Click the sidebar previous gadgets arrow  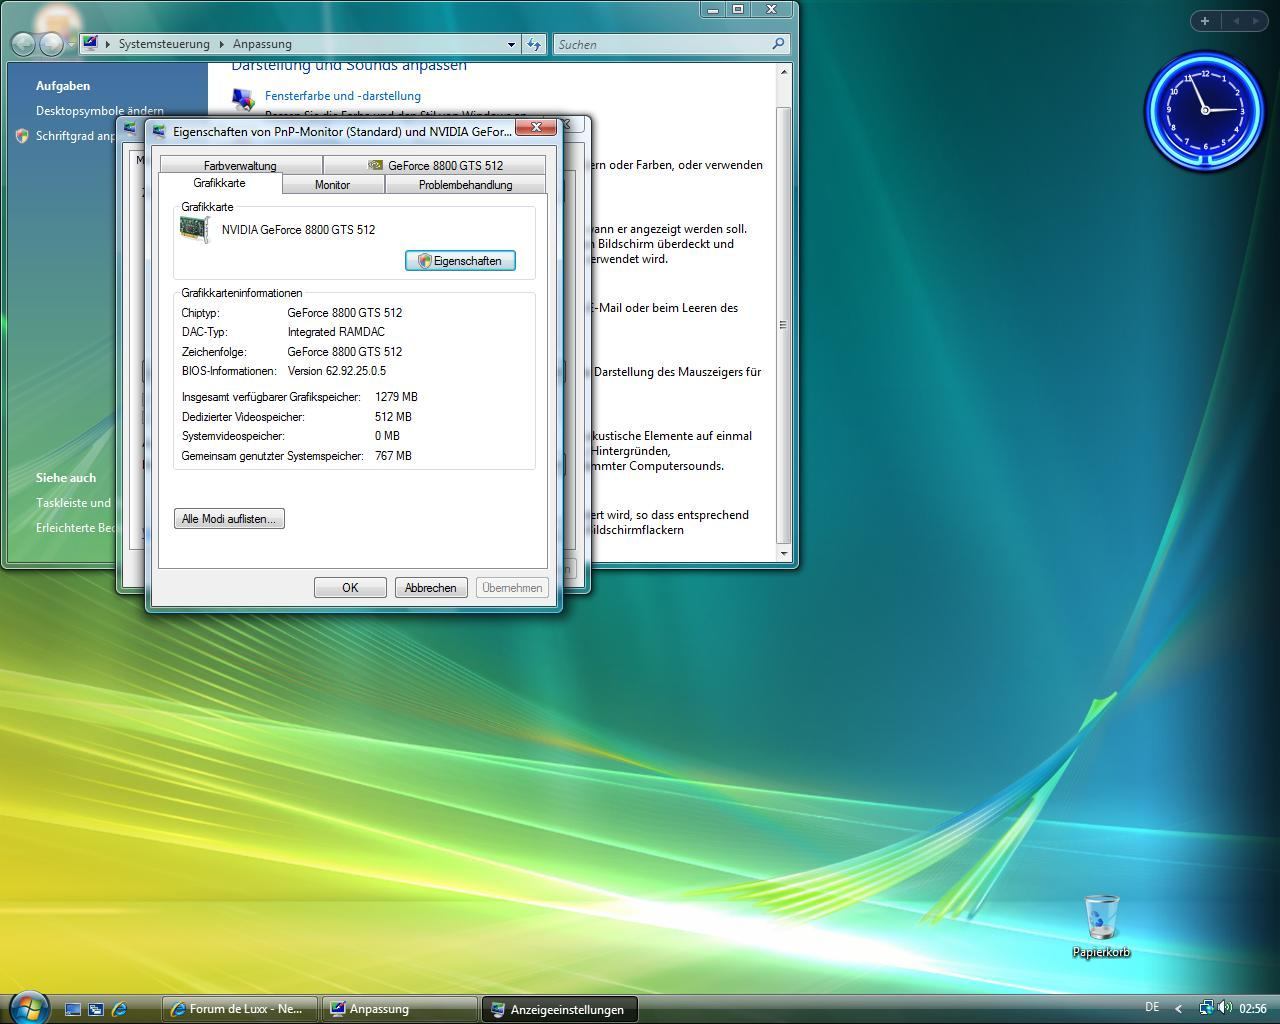point(1235,20)
